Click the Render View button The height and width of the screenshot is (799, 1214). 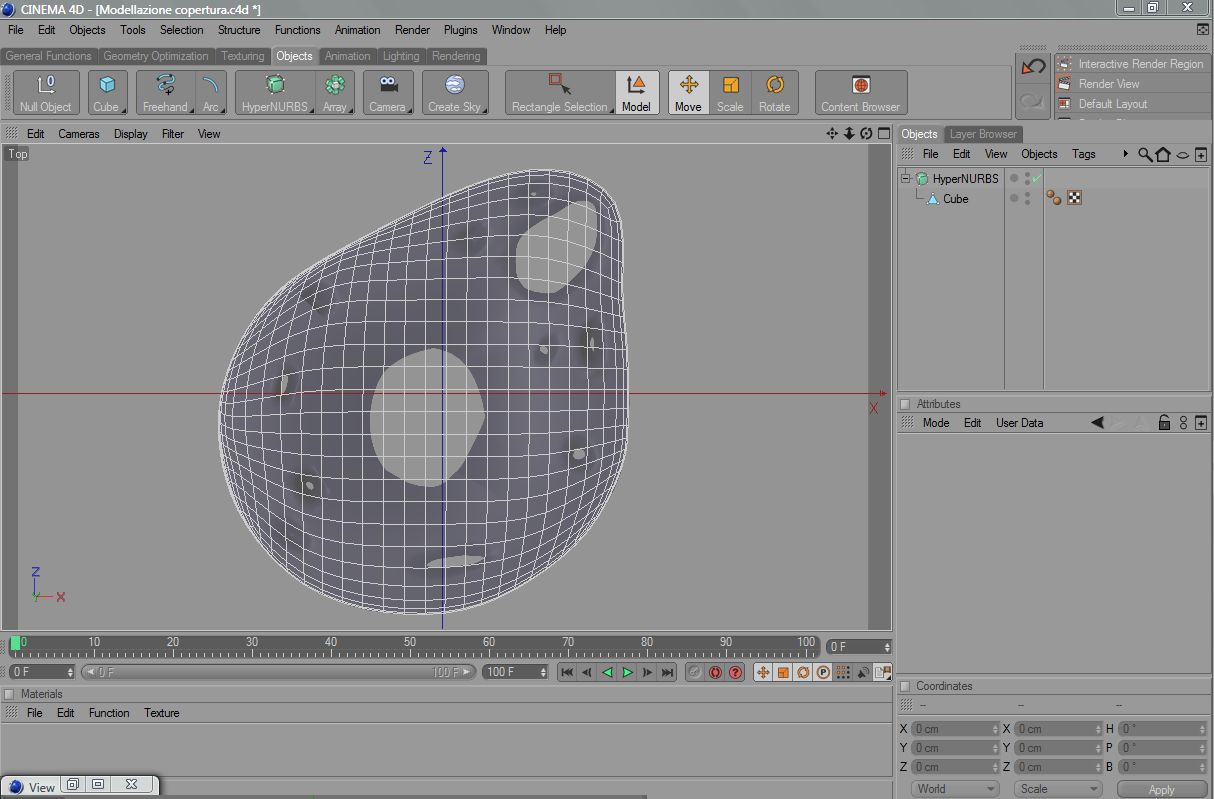tap(1108, 84)
